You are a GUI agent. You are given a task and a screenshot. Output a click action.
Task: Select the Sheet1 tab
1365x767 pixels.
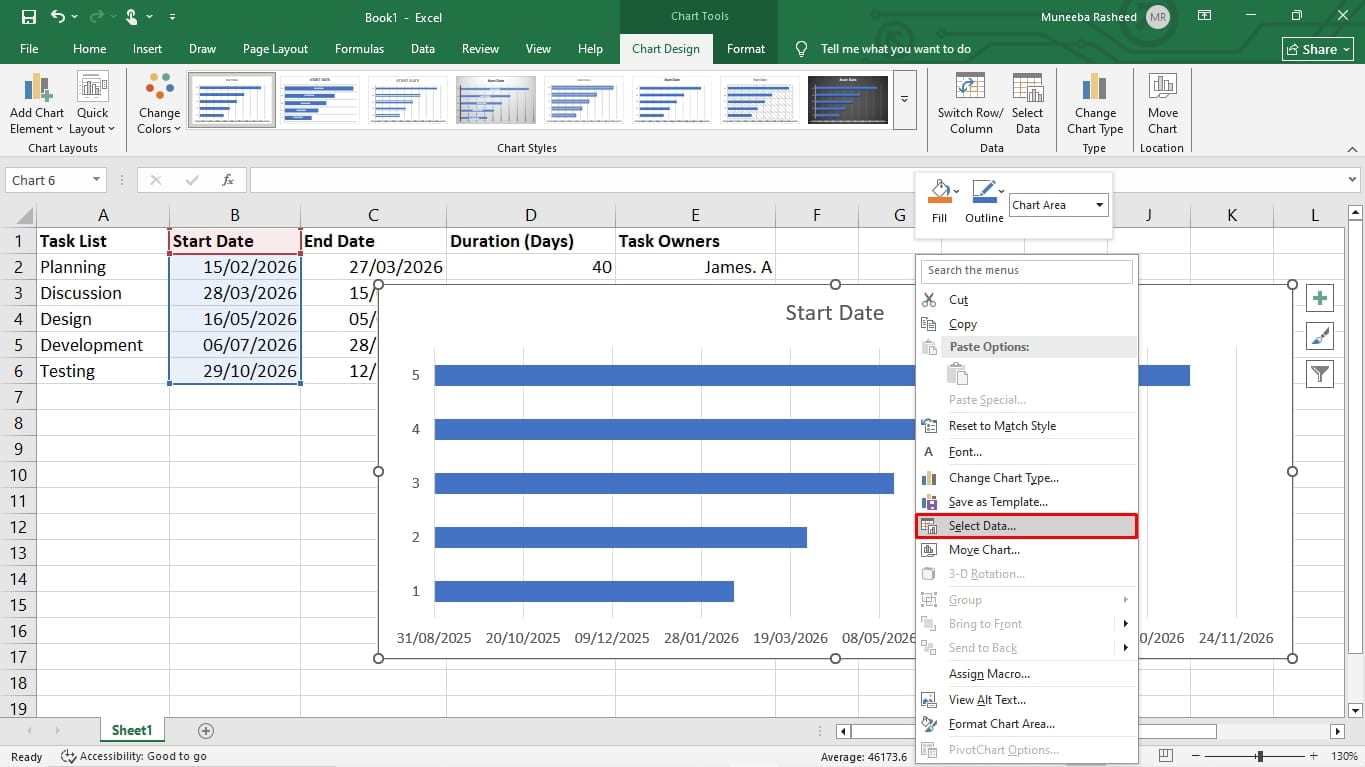[132, 731]
